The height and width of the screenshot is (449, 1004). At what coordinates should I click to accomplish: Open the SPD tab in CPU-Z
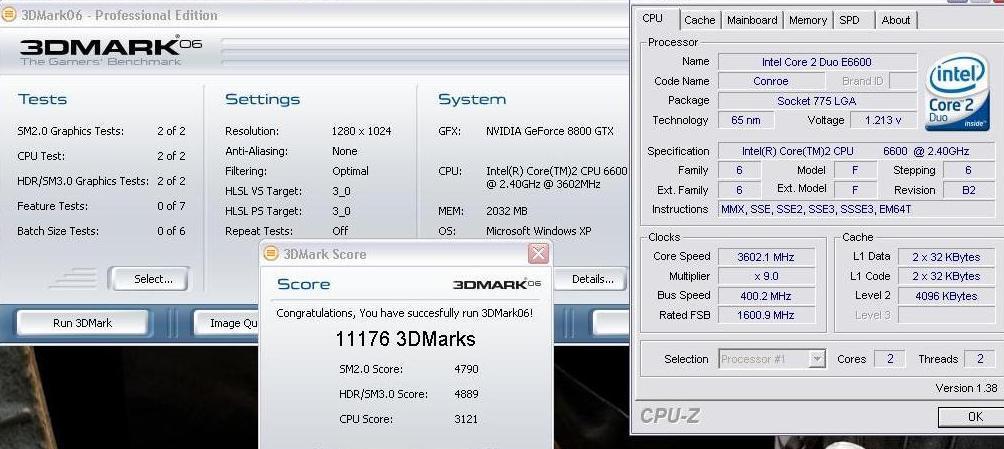(849, 20)
